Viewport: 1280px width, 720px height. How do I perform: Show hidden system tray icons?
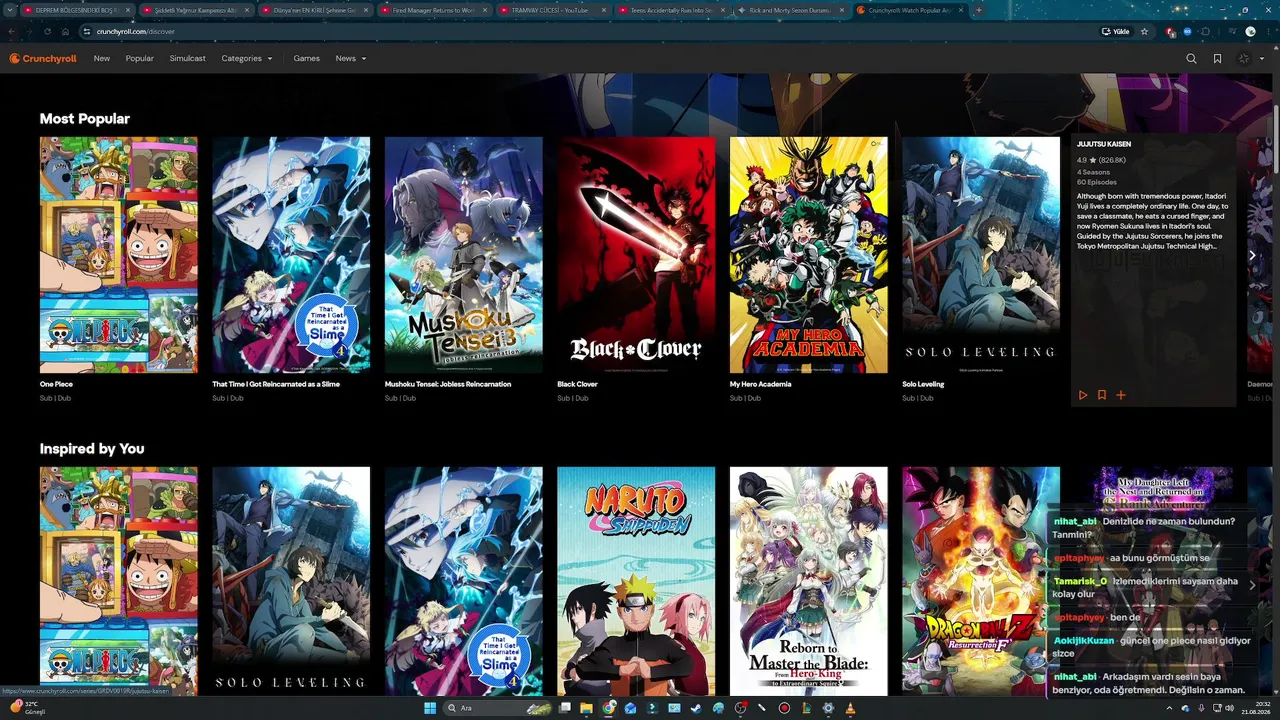tap(1170, 708)
